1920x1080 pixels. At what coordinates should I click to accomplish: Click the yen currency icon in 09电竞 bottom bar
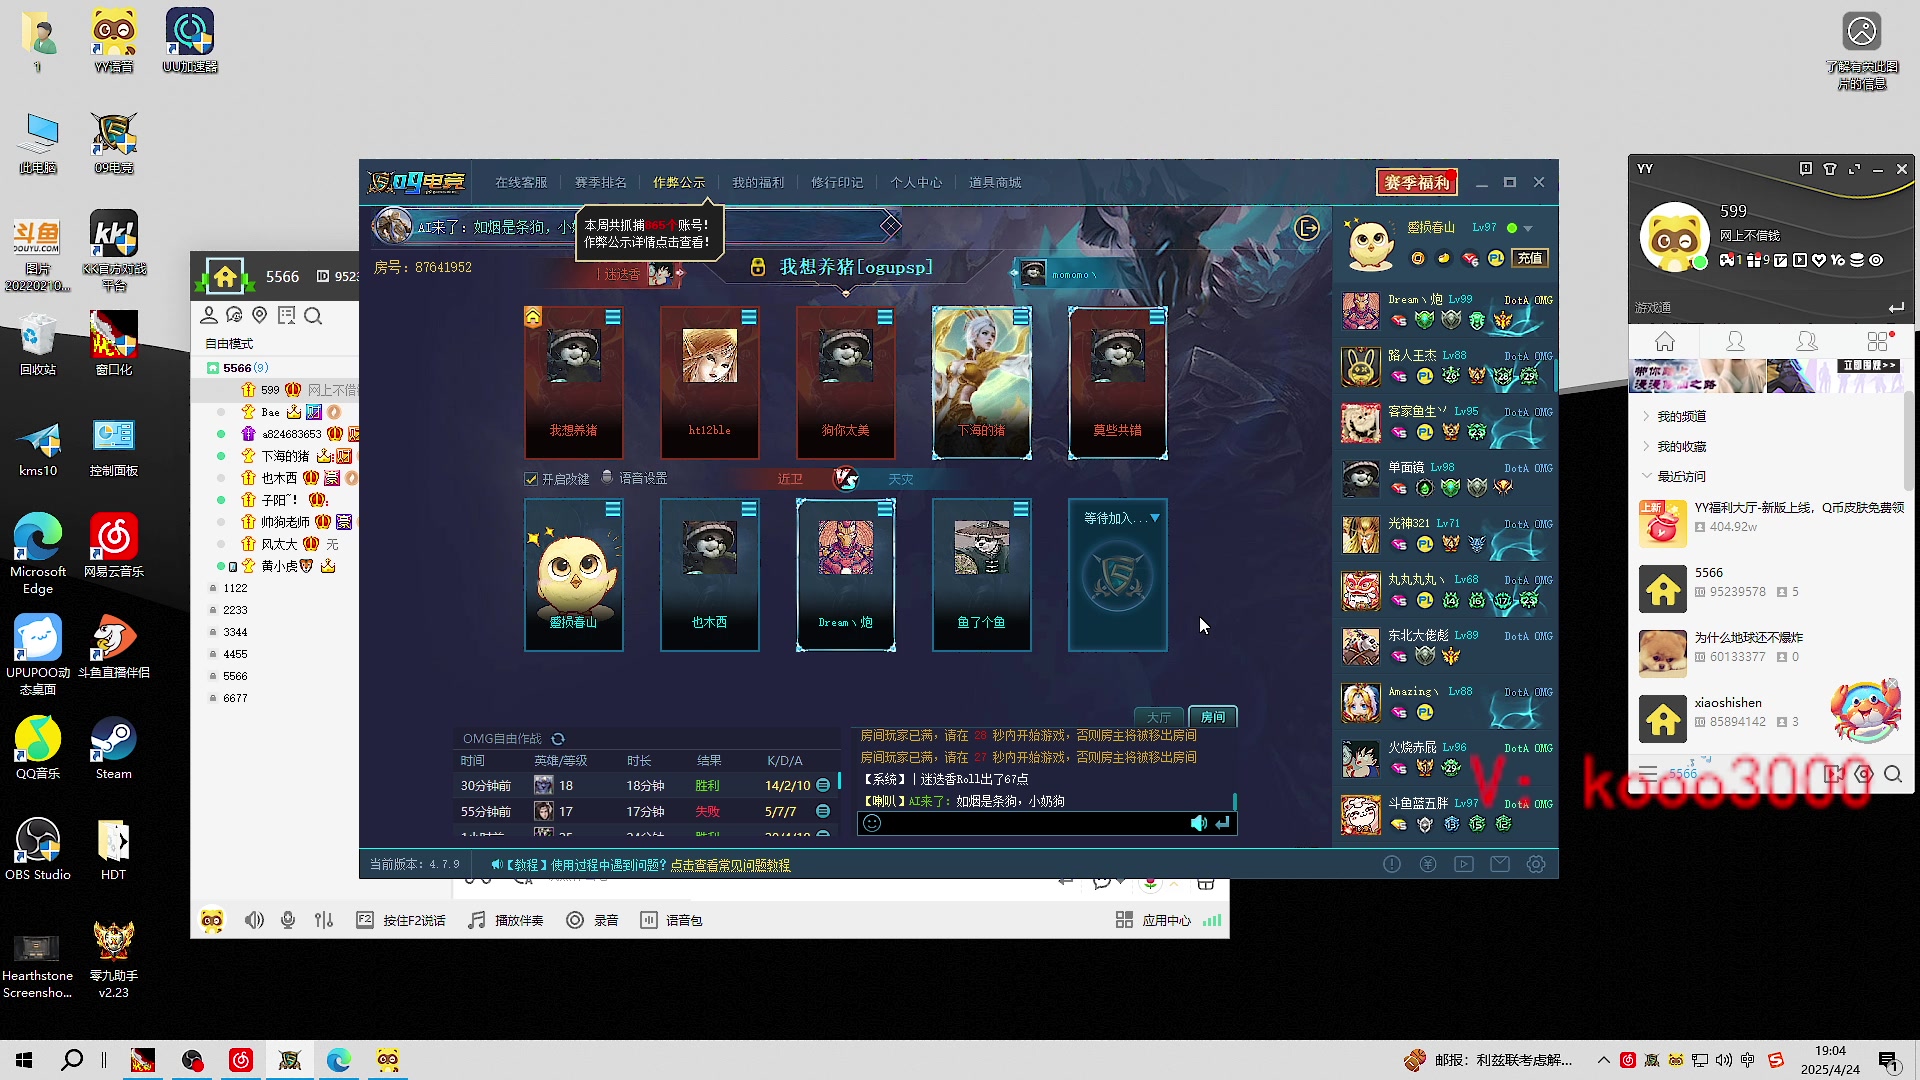pos(1428,864)
